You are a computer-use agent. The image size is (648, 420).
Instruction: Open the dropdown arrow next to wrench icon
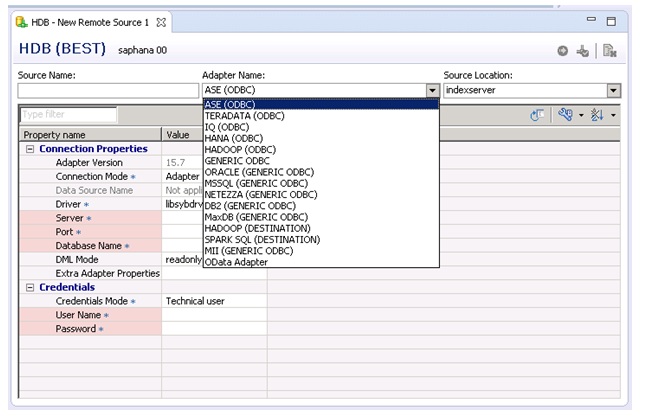[x=581, y=115]
